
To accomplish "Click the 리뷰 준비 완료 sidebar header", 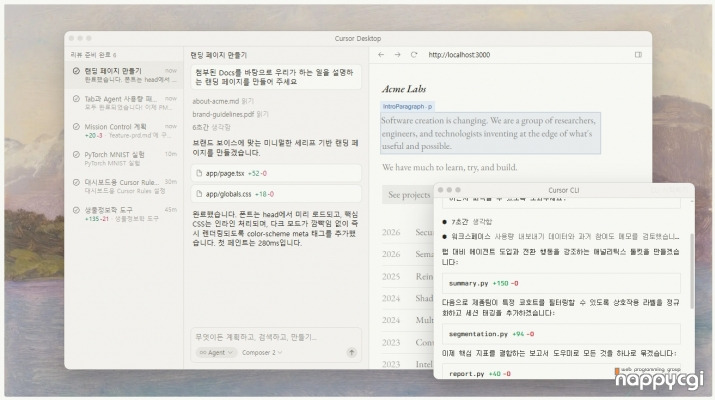I will [x=93, y=55].
